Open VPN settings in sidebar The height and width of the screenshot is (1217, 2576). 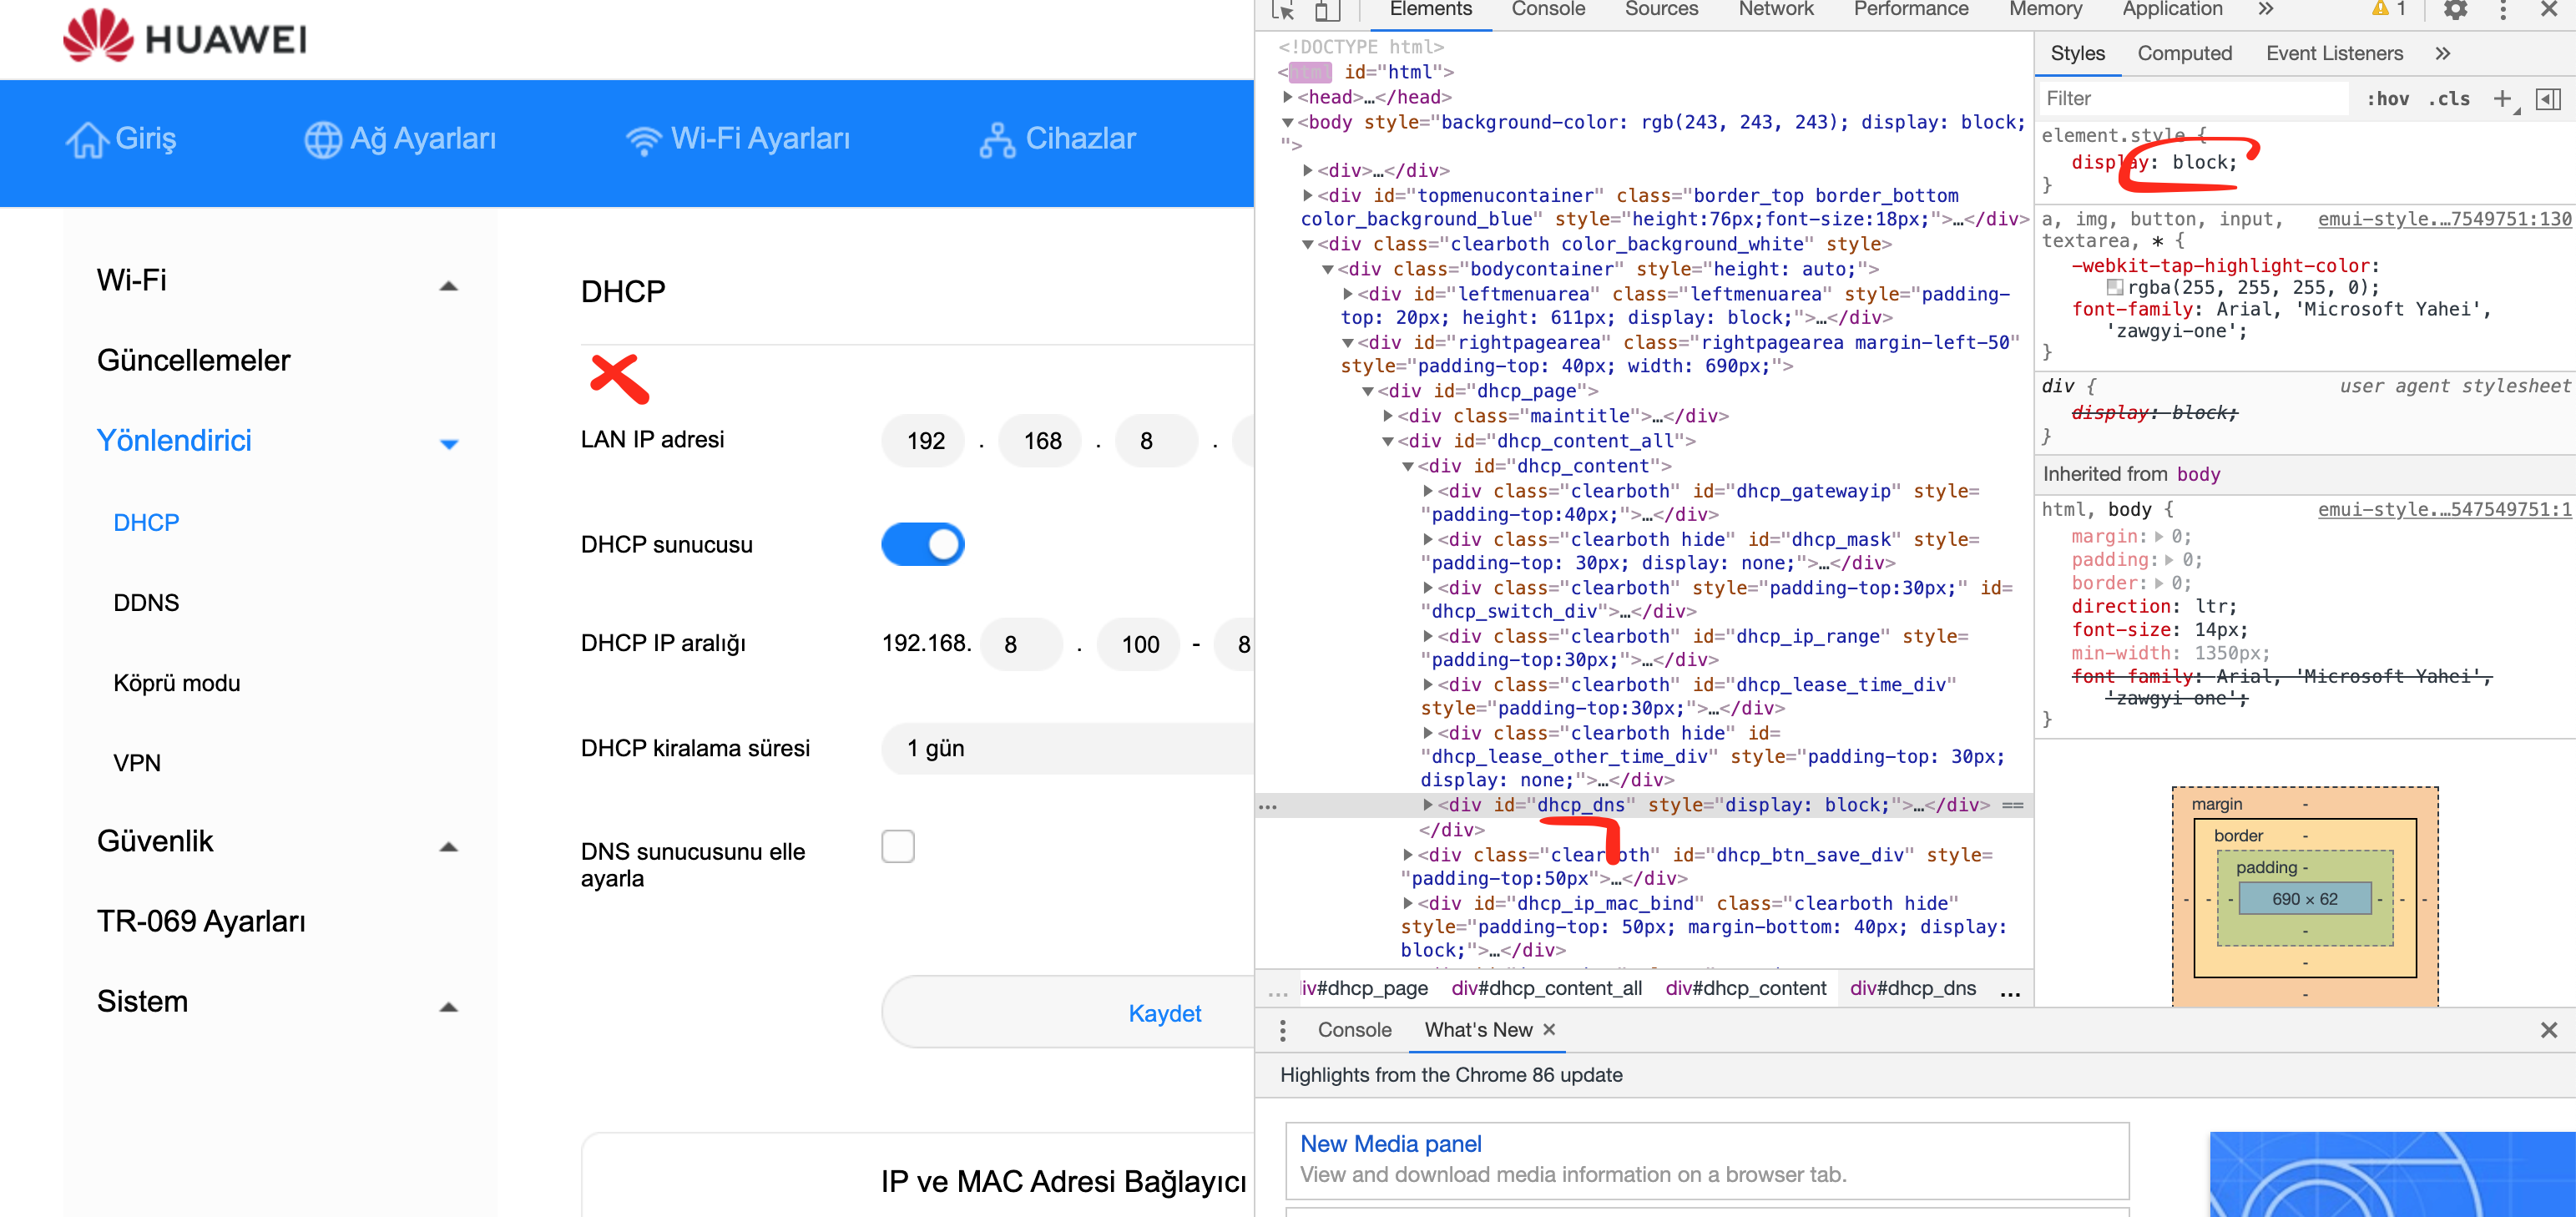137,763
